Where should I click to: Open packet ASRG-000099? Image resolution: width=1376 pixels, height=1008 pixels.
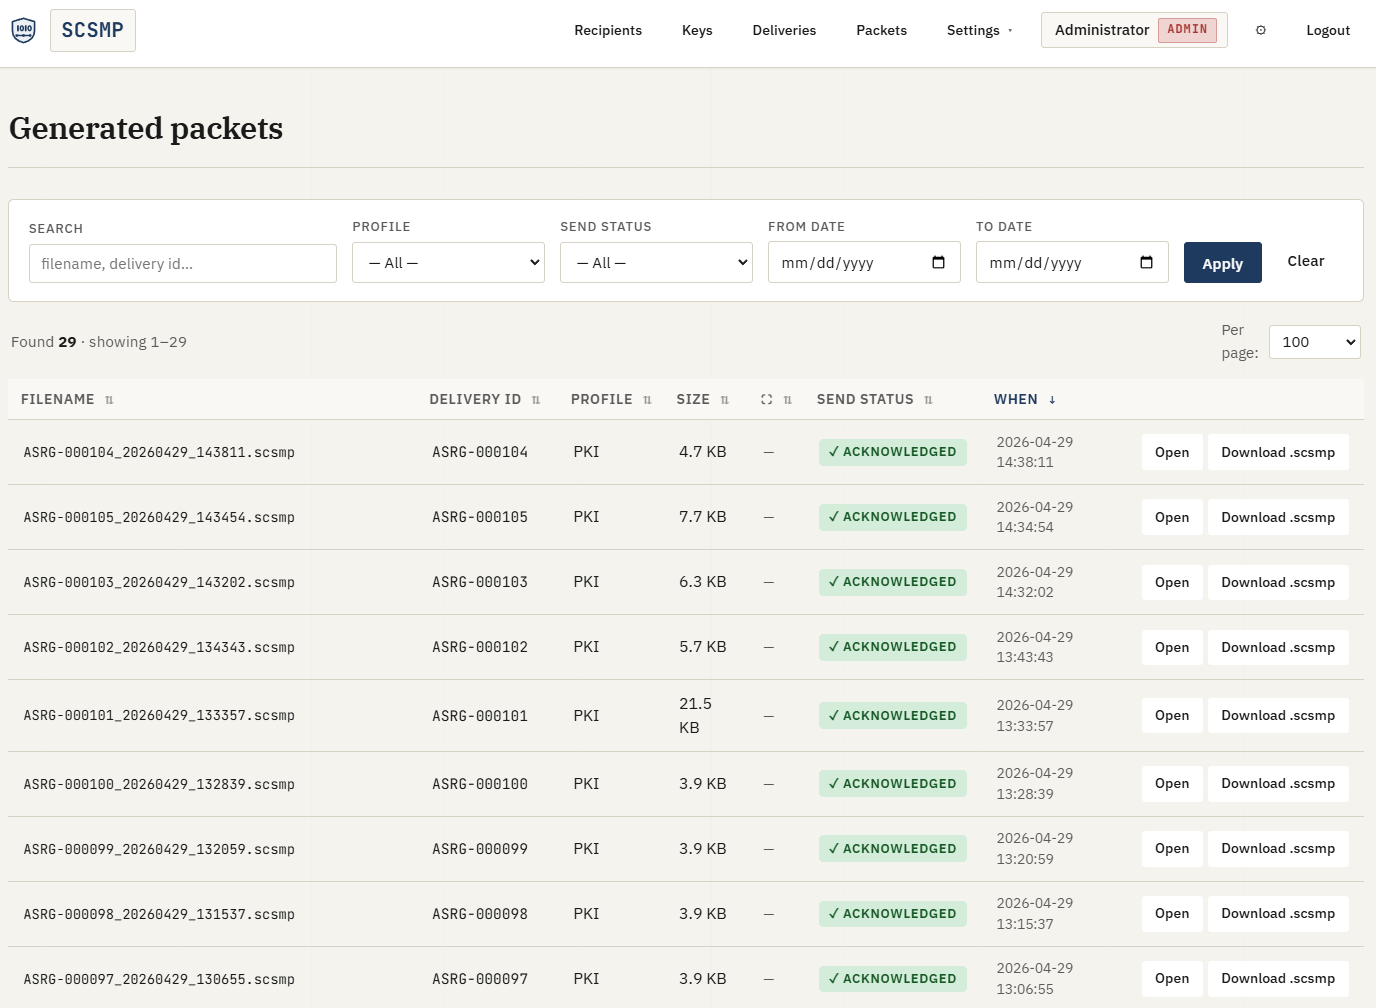click(1172, 849)
